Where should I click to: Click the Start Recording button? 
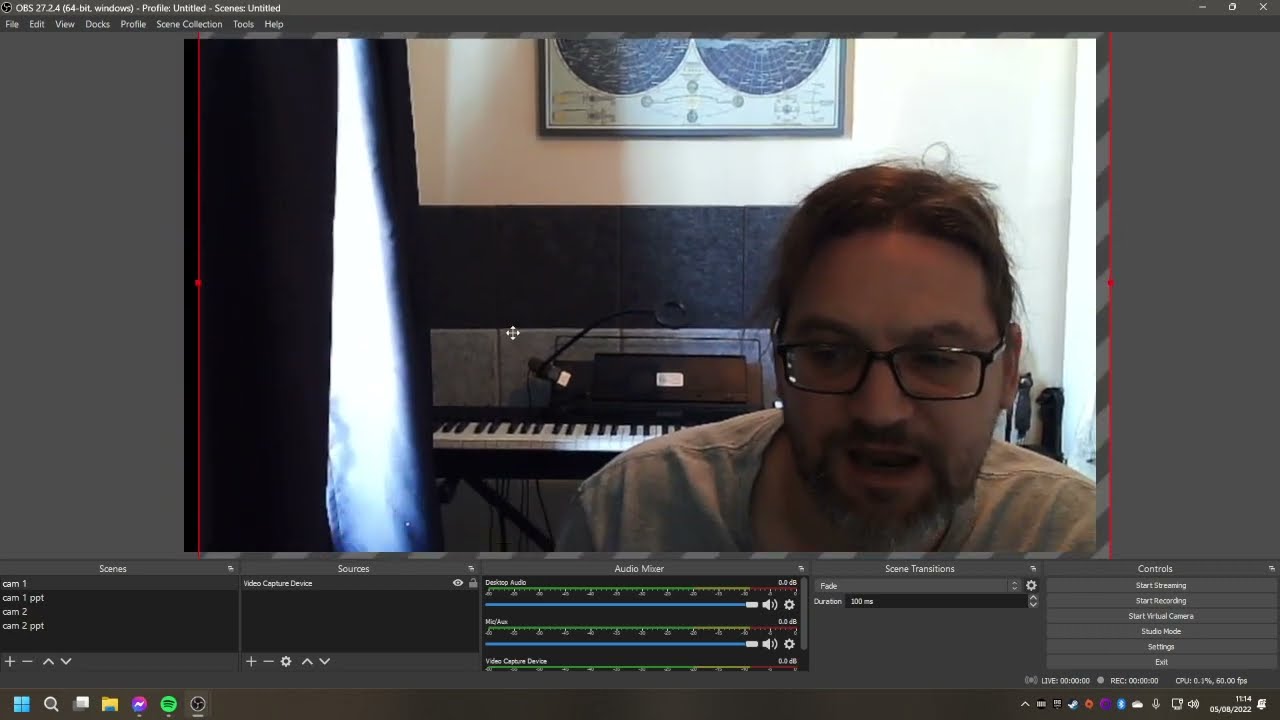coord(1161,601)
